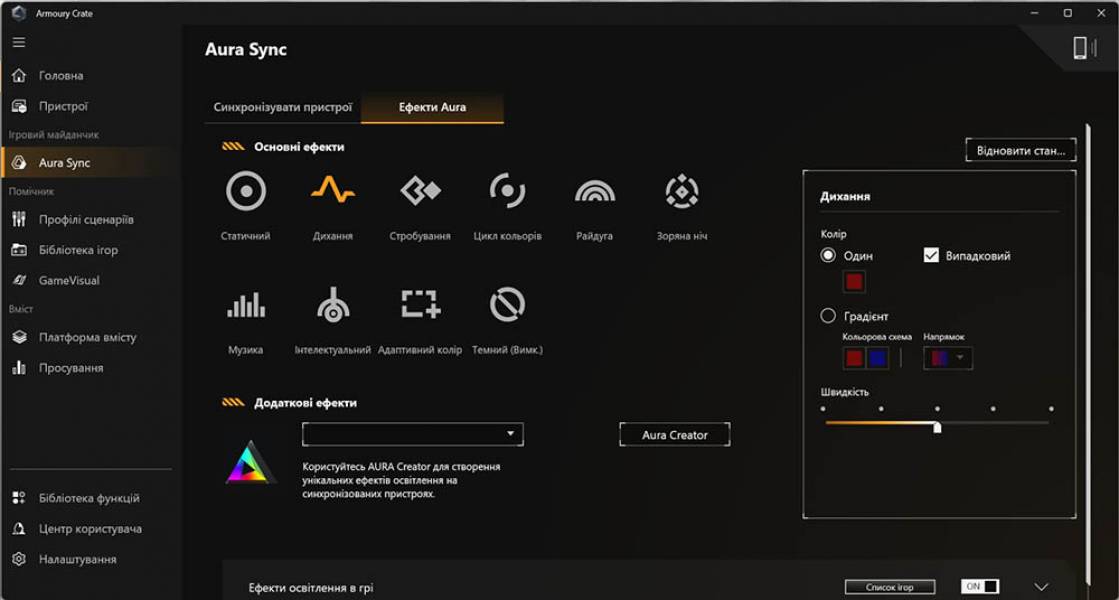
Task: Activate the Rainbow (Райдуга) effect icon
Action: (x=594, y=191)
